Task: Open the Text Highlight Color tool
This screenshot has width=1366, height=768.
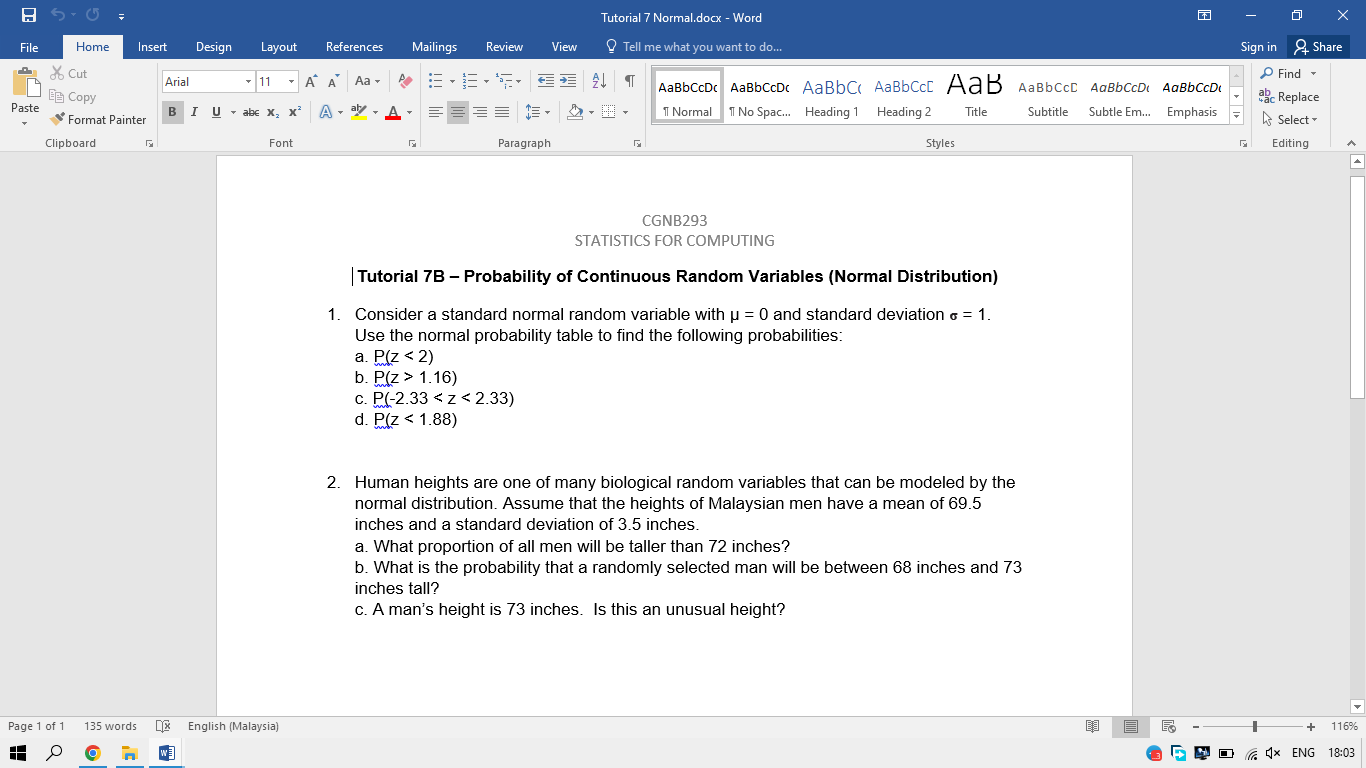Action: (x=360, y=112)
